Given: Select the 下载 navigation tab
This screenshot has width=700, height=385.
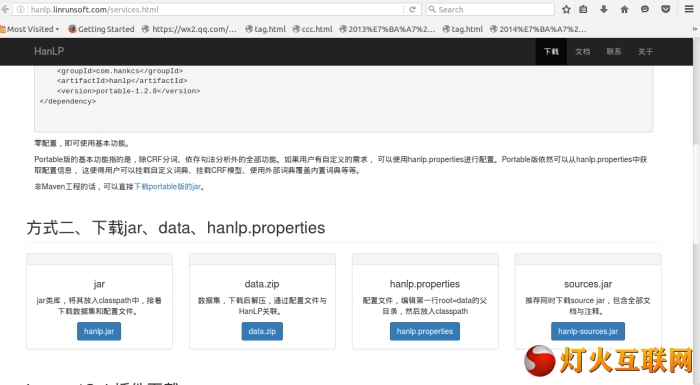Looking at the screenshot, I should coord(551,52).
